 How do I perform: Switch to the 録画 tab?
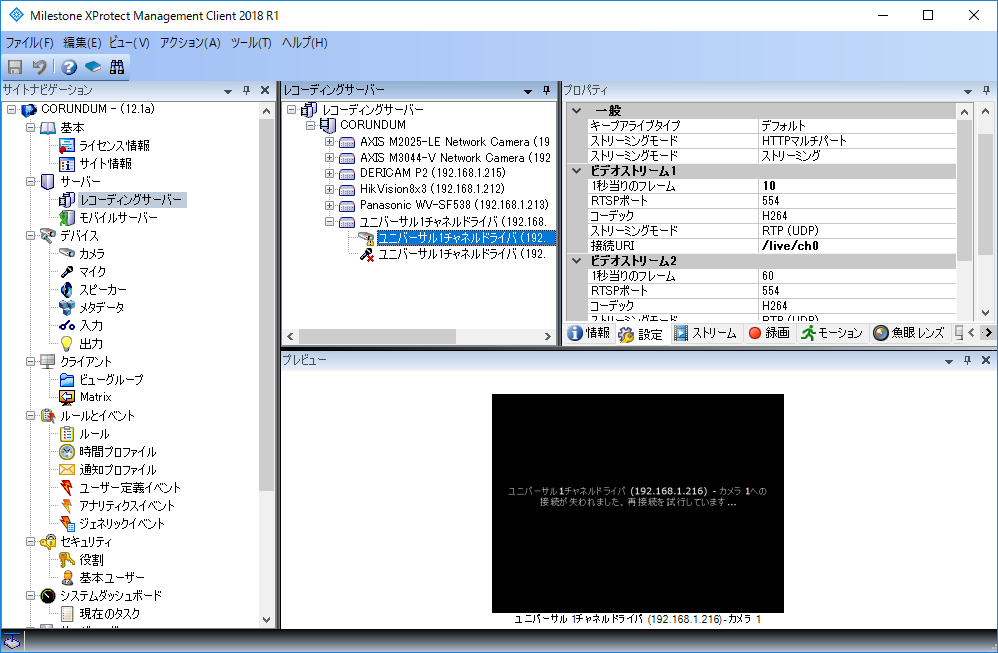coord(769,333)
